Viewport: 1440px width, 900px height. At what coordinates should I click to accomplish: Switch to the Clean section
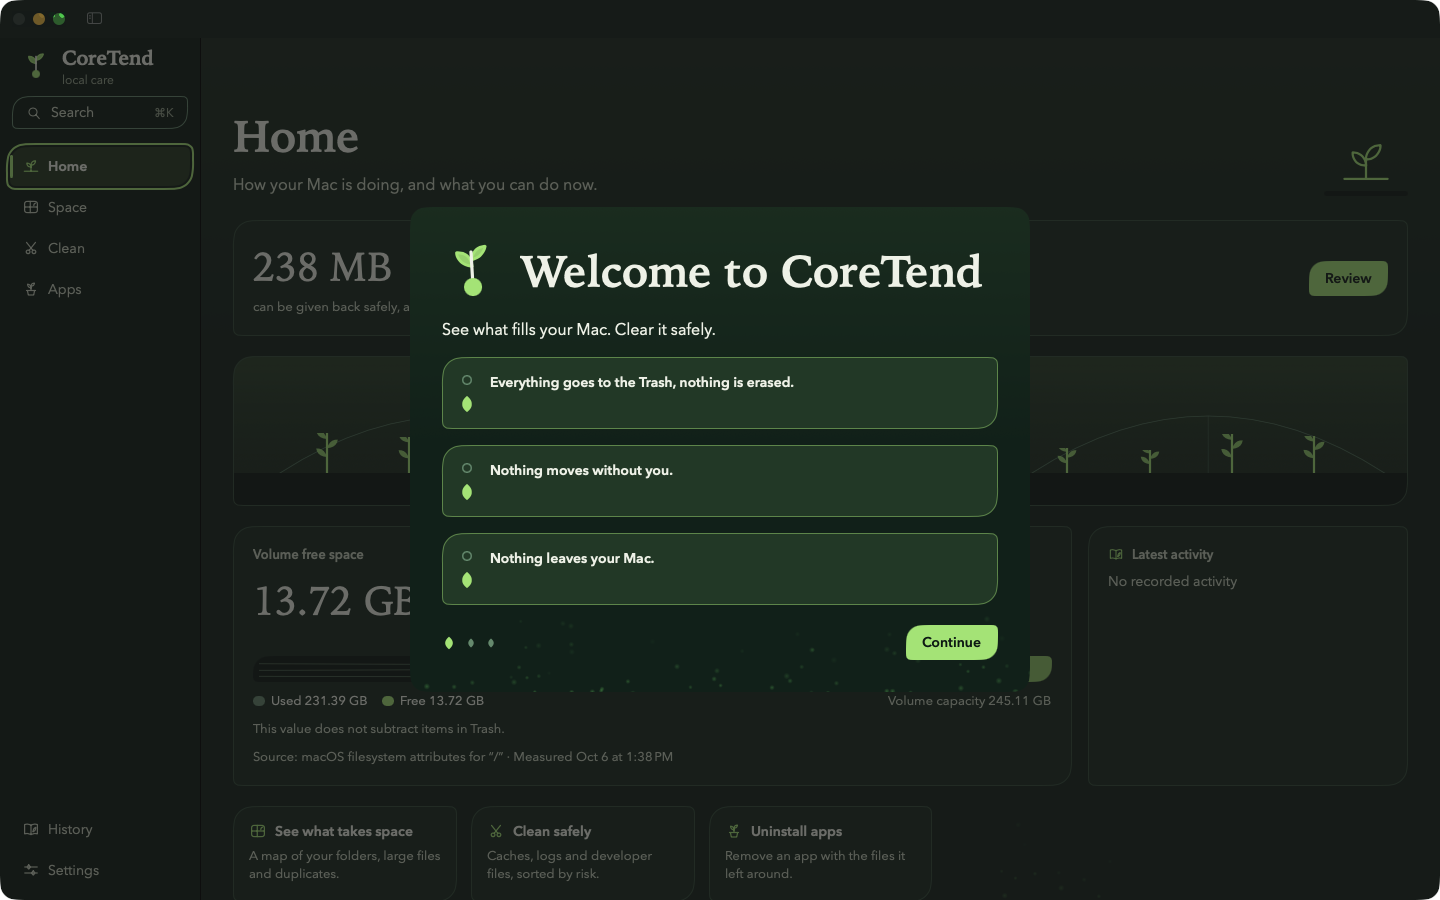(x=100, y=248)
